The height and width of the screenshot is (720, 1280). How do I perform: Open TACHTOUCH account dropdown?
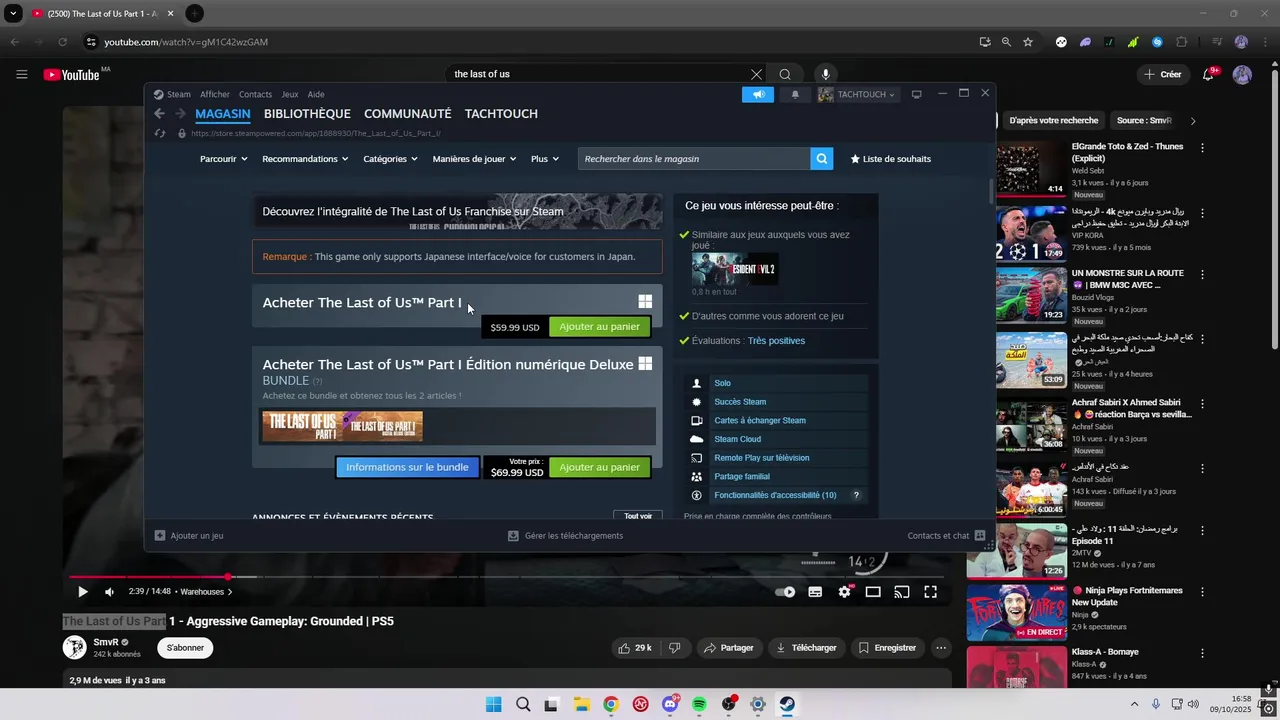pyautogui.click(x=857, y=94)
